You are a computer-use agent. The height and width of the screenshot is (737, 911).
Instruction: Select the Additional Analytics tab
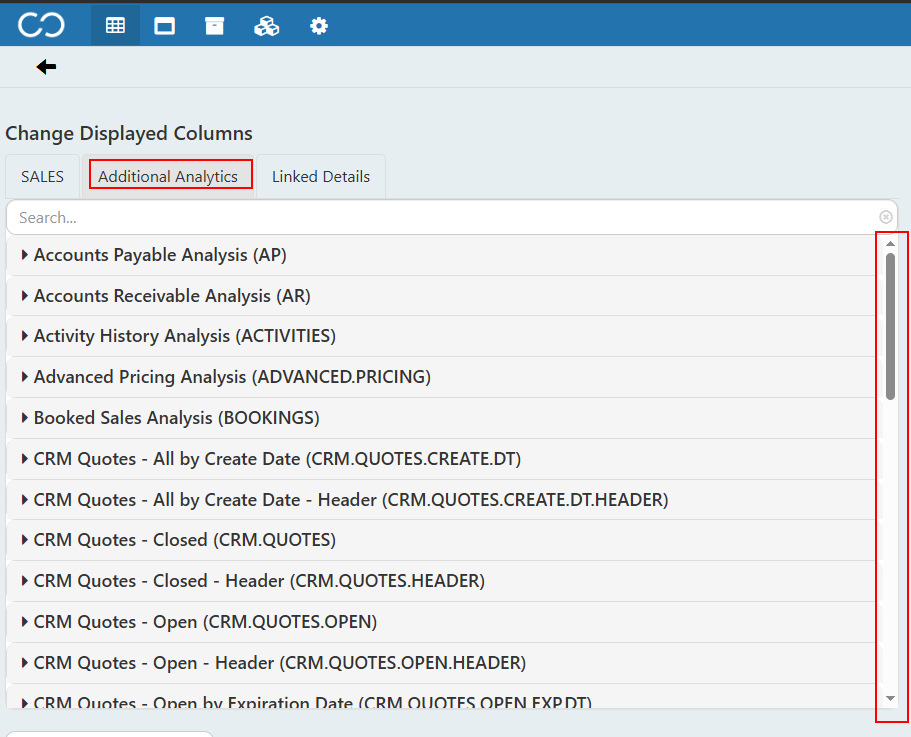coord(168,177)
